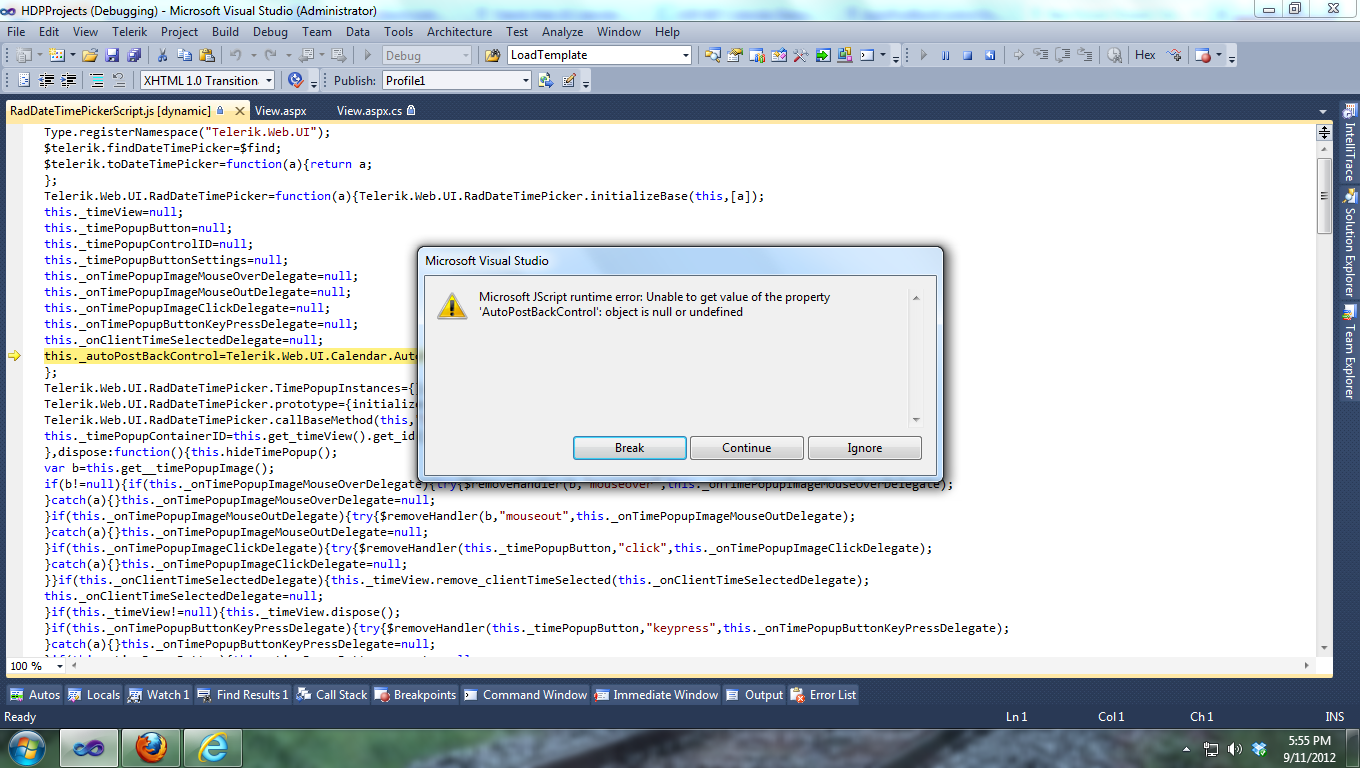The image size is (1360, 768).
Task: Click Ignore in the error dialog
Action: click(x=865, y=448)
